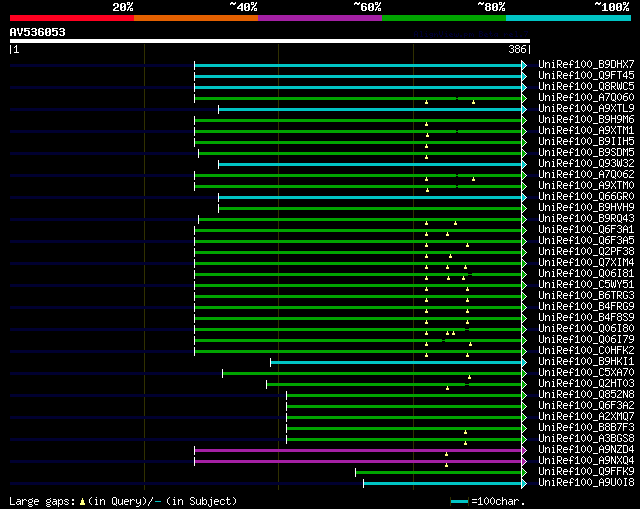Select the UniRef100_Q06I80 label
This screenshot has width=640, height=509.
click(x=586, y=329)
